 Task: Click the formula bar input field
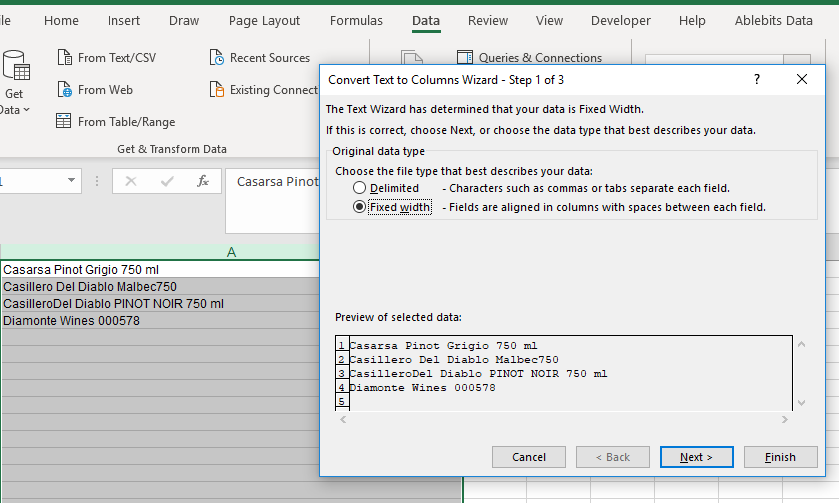[272, 201]
